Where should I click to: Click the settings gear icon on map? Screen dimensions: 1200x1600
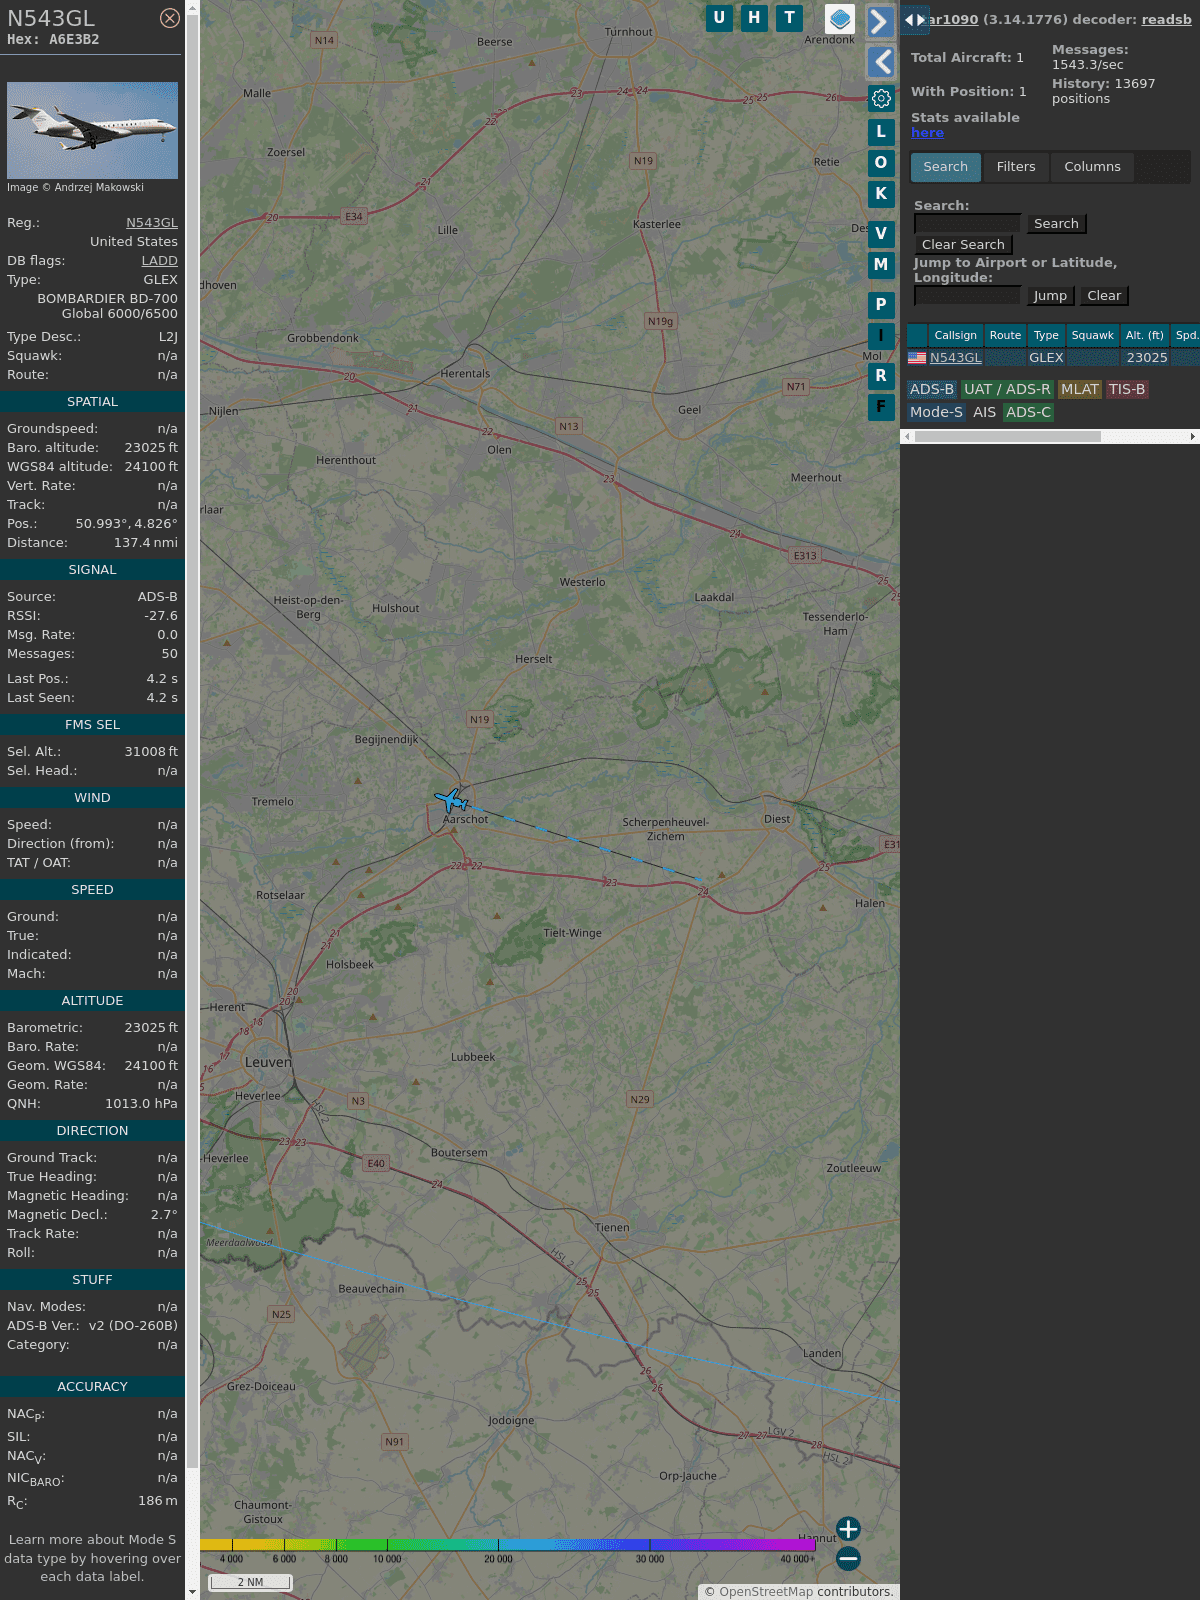click(x=881, y=99)
